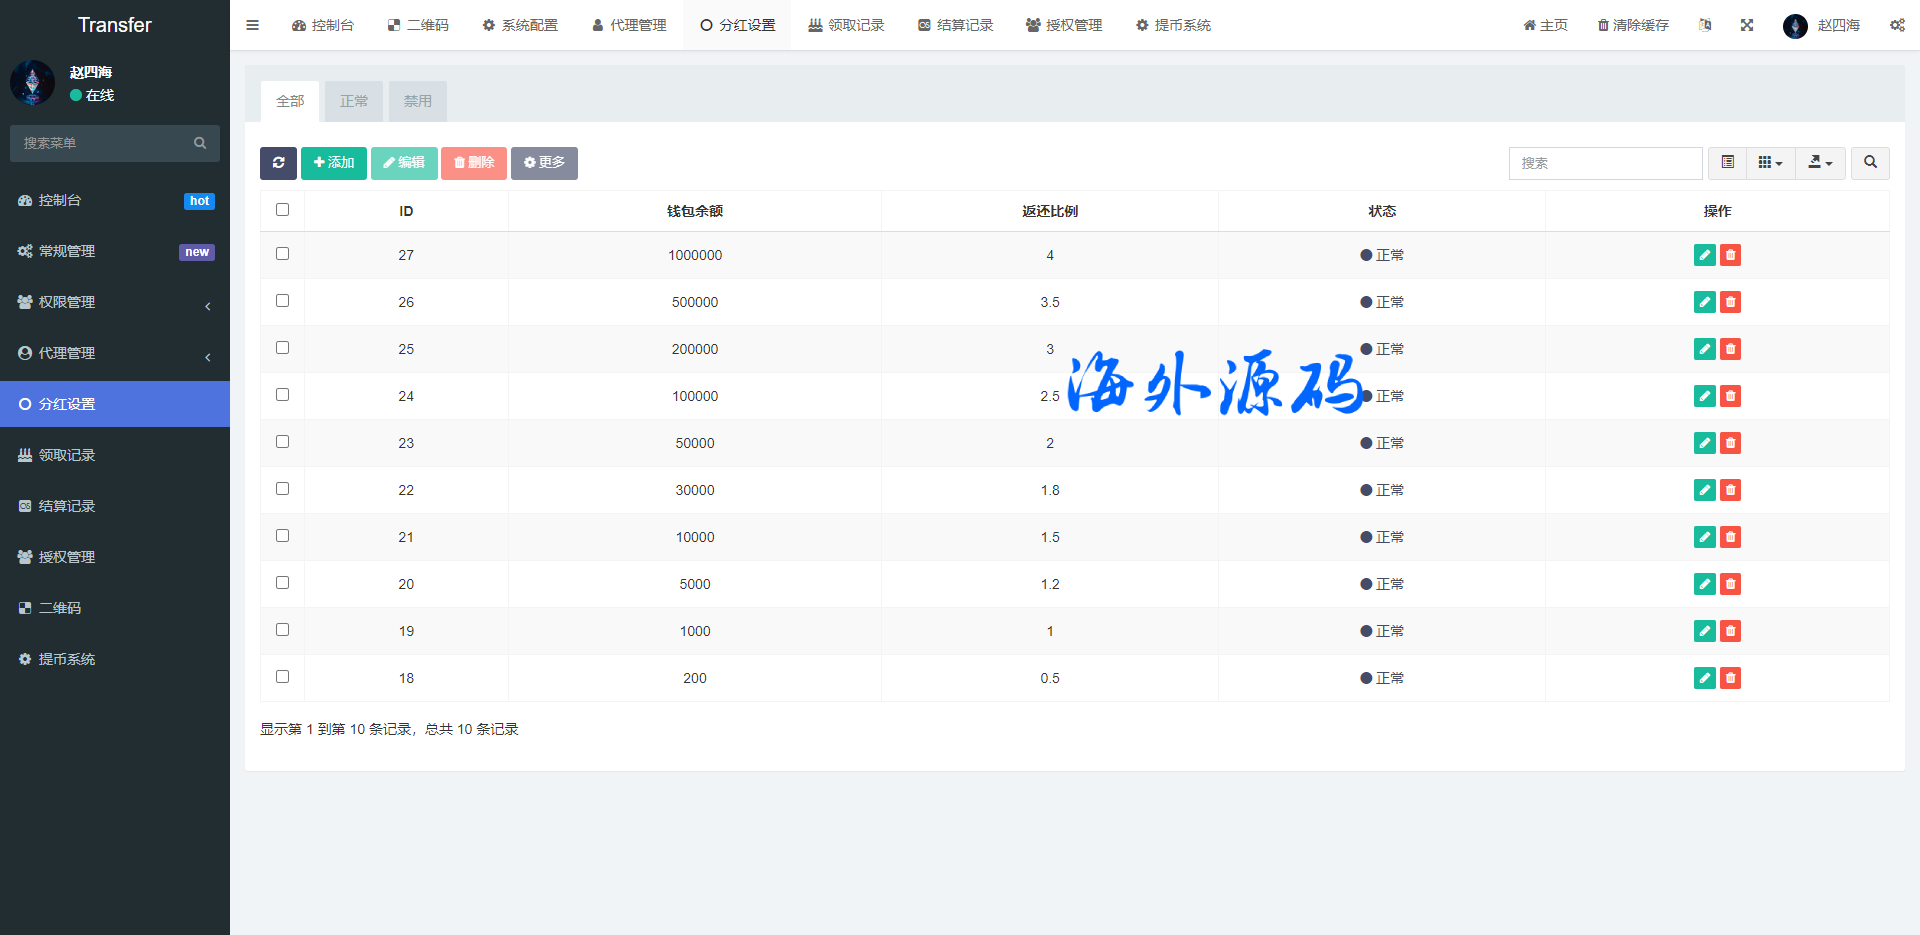Viewport: 1920px width, 935px height.
Task: Toggle the sidebar hamburger menu icon
Action: (253, 25)
